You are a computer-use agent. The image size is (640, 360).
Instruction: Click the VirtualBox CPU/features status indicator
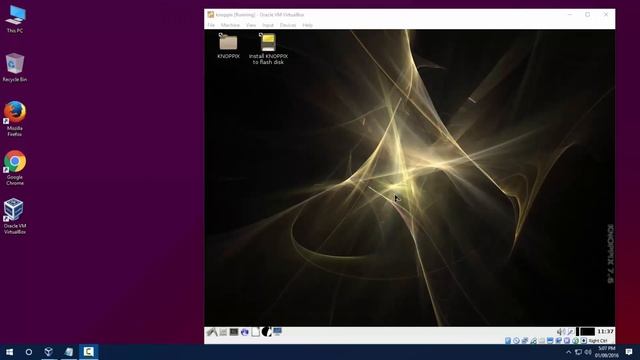(567, 340)
